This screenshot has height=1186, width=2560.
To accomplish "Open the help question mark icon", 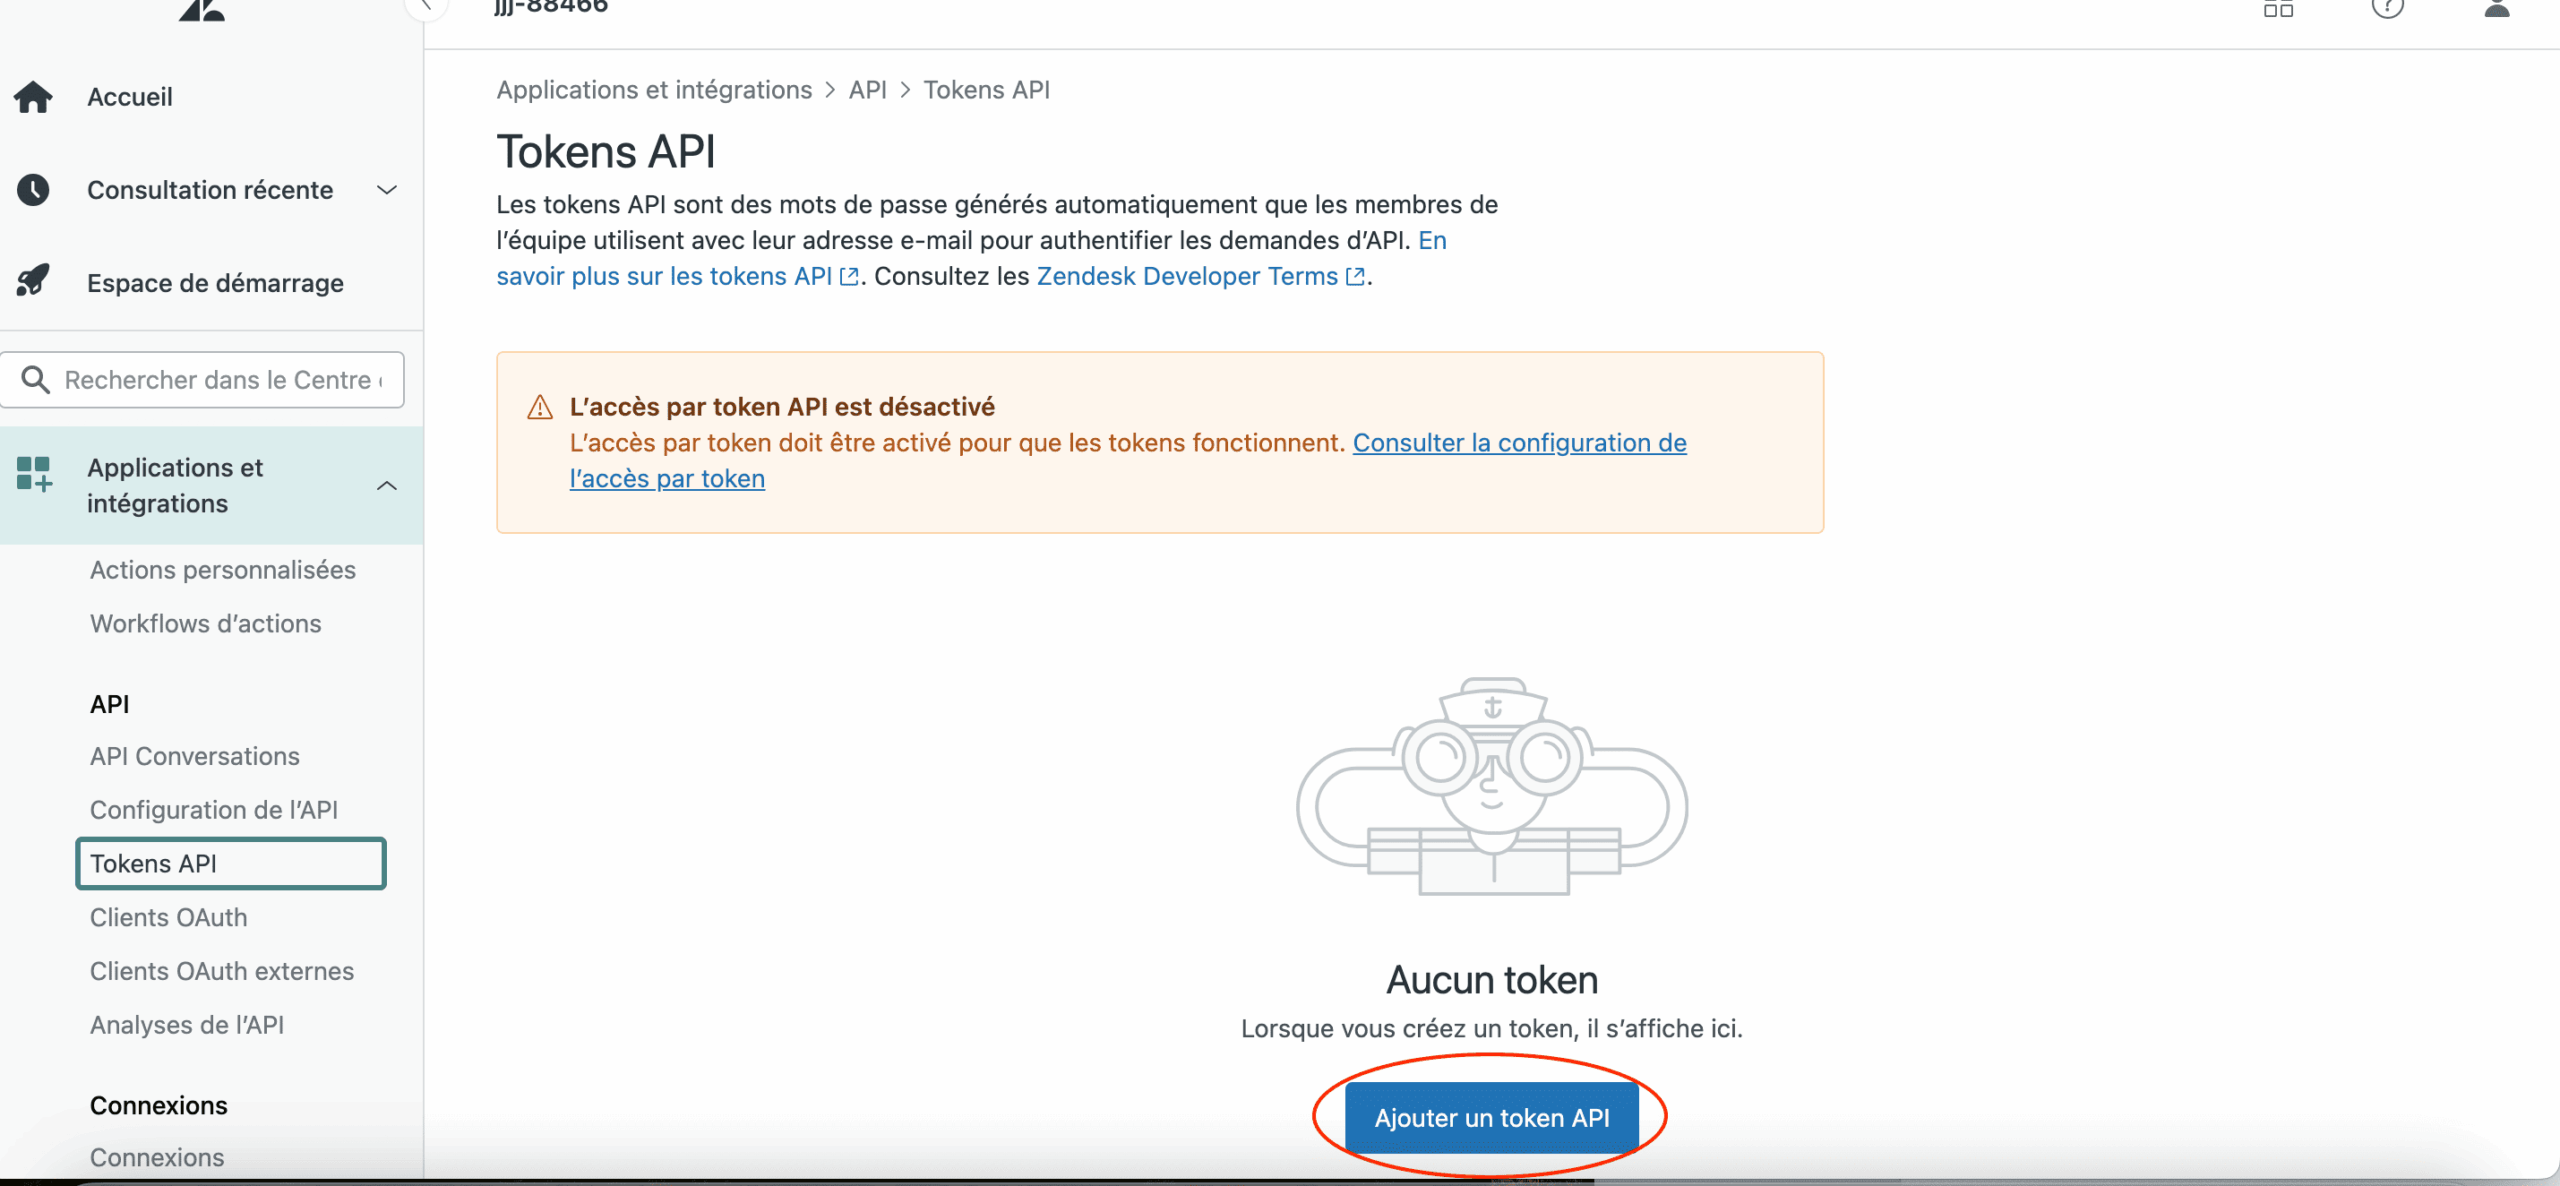I will tap(2387, 9).
